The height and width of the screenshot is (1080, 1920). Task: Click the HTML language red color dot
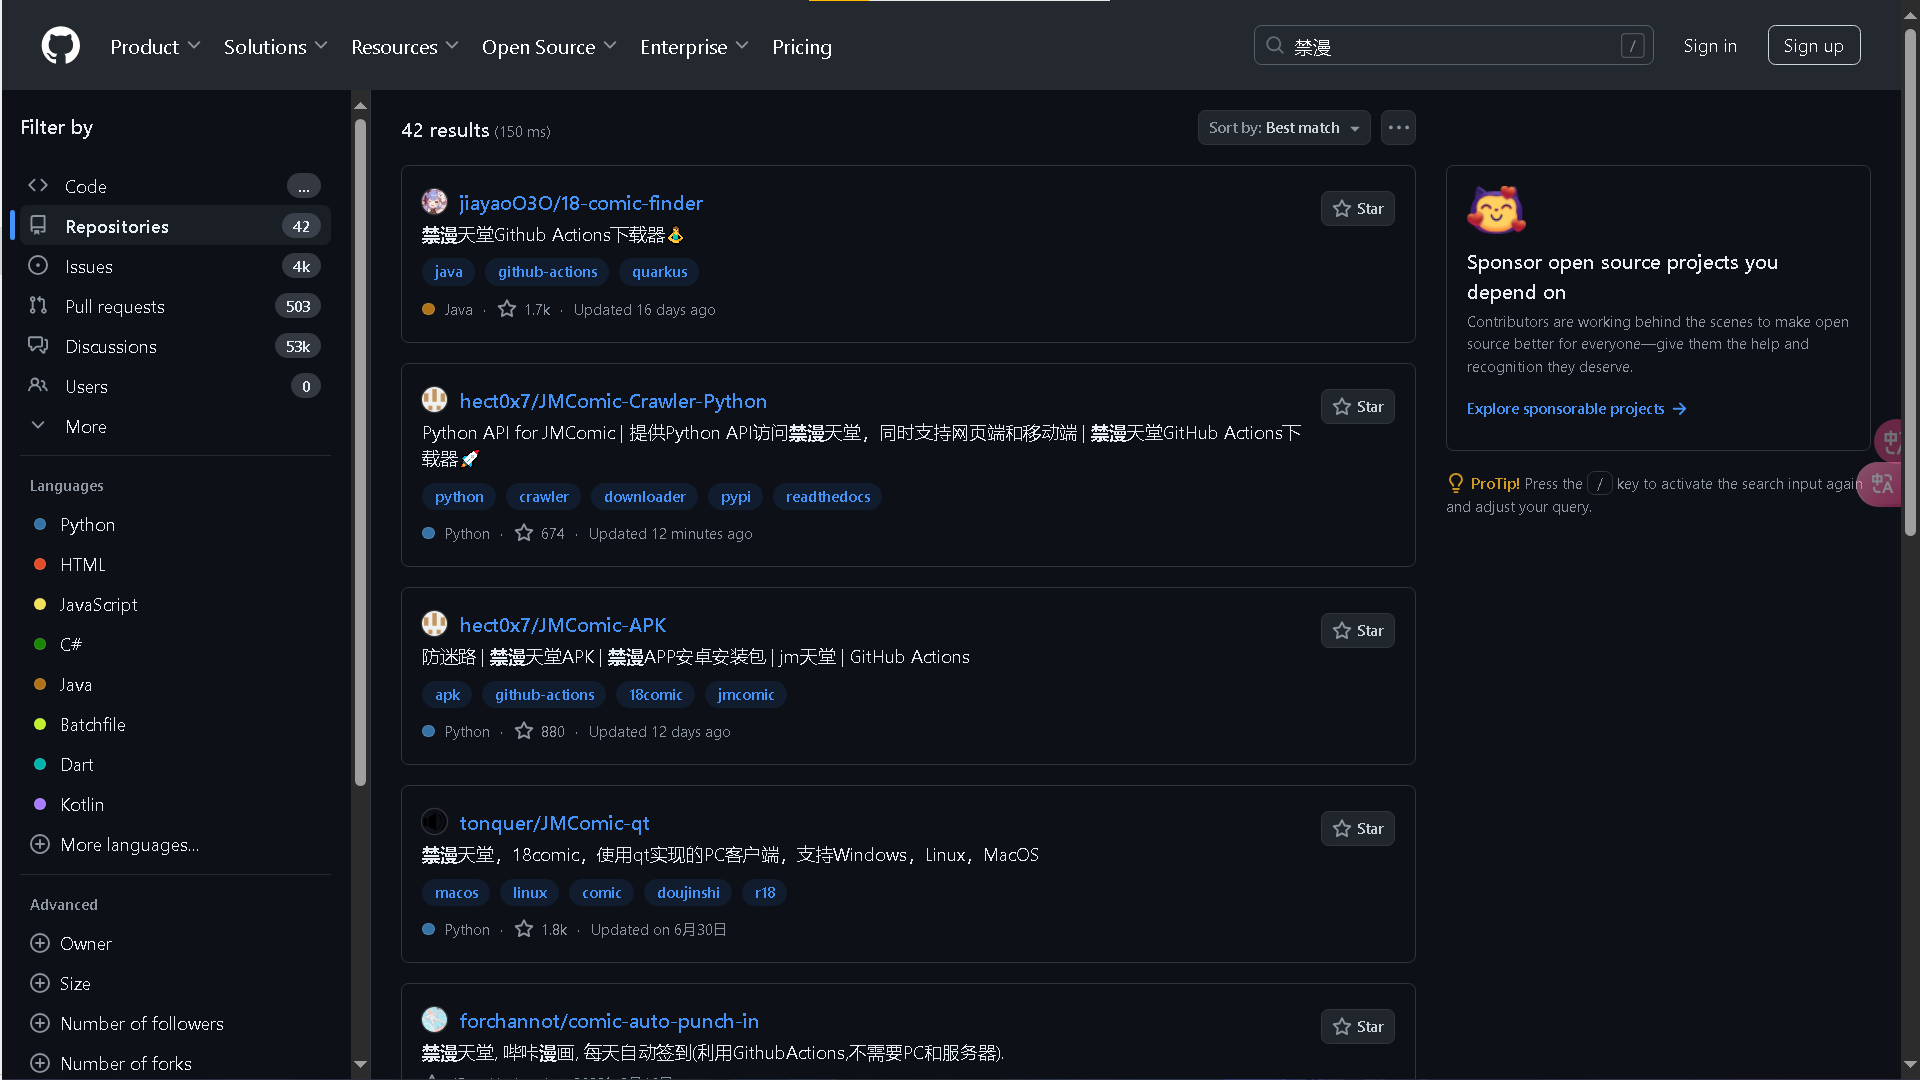click(40, 565)
